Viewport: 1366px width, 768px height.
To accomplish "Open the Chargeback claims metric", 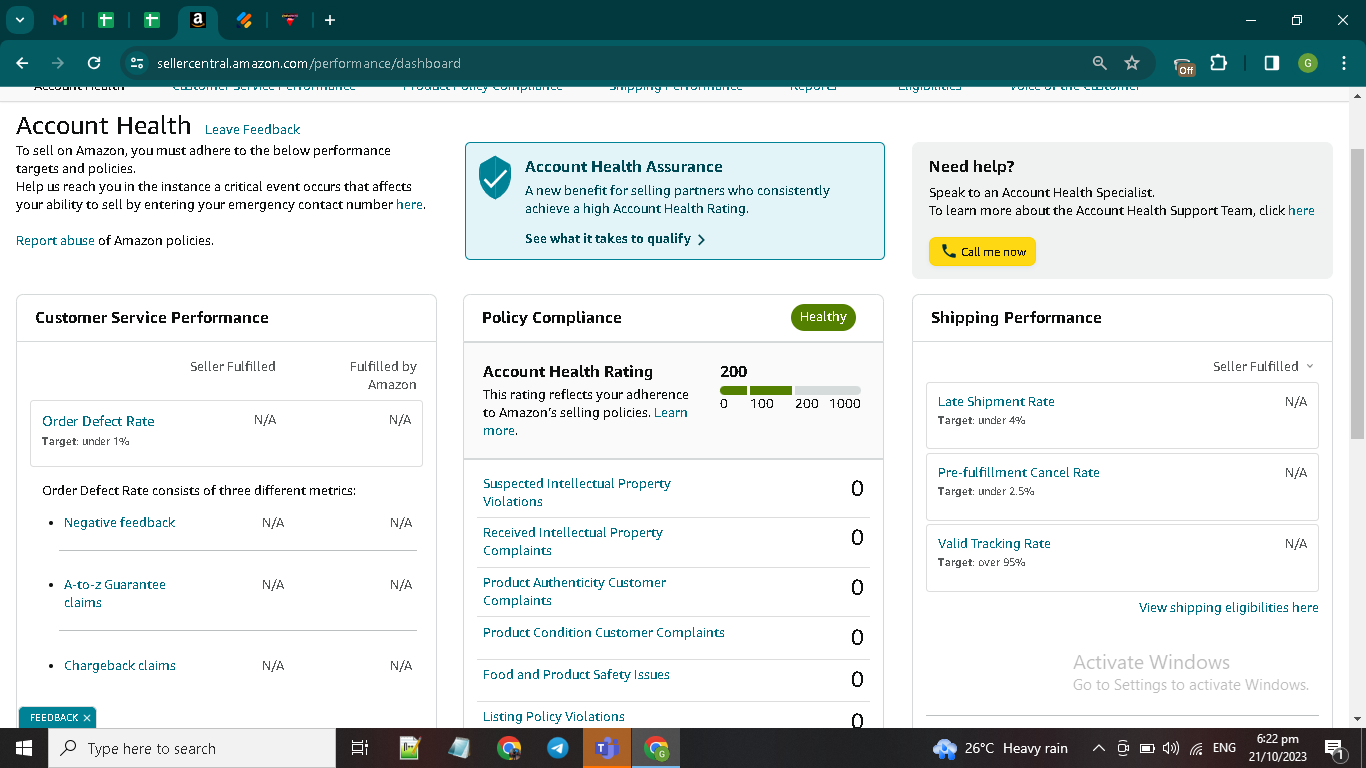I will (120, 665).
